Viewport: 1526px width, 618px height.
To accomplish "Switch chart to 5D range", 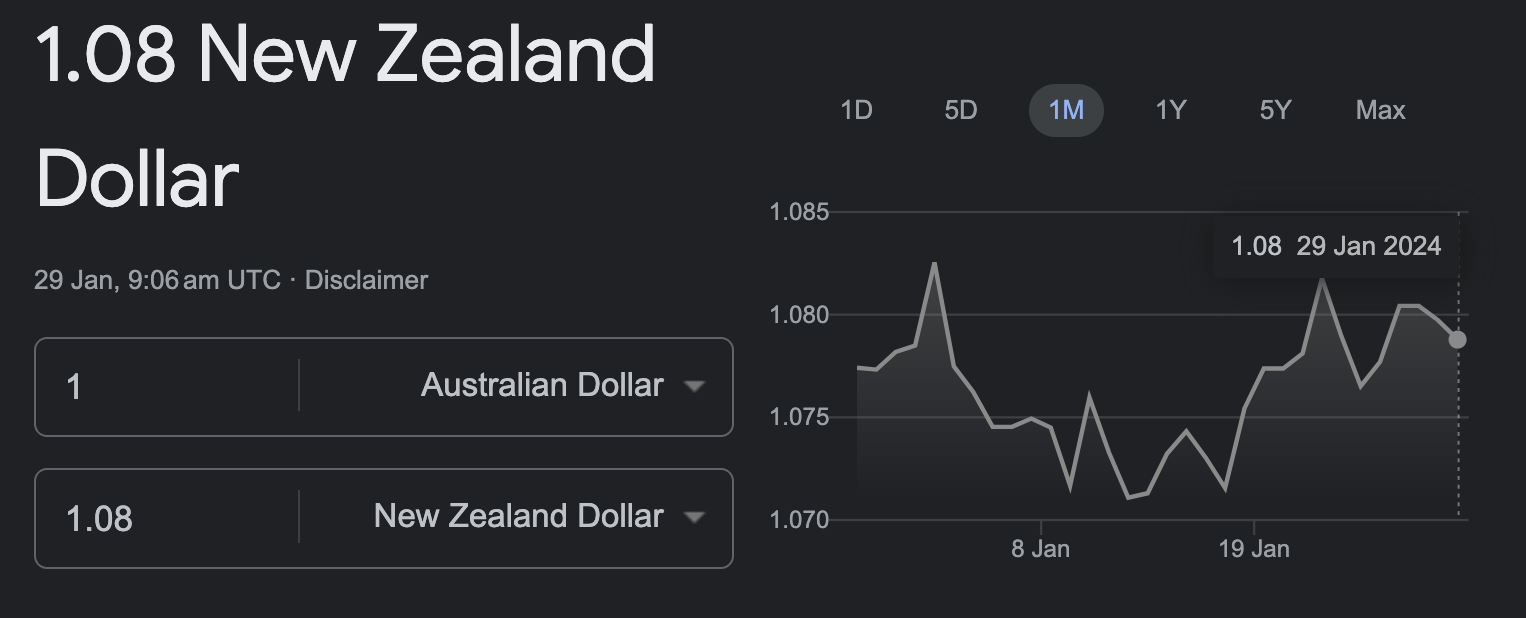I will click(960, 110).
